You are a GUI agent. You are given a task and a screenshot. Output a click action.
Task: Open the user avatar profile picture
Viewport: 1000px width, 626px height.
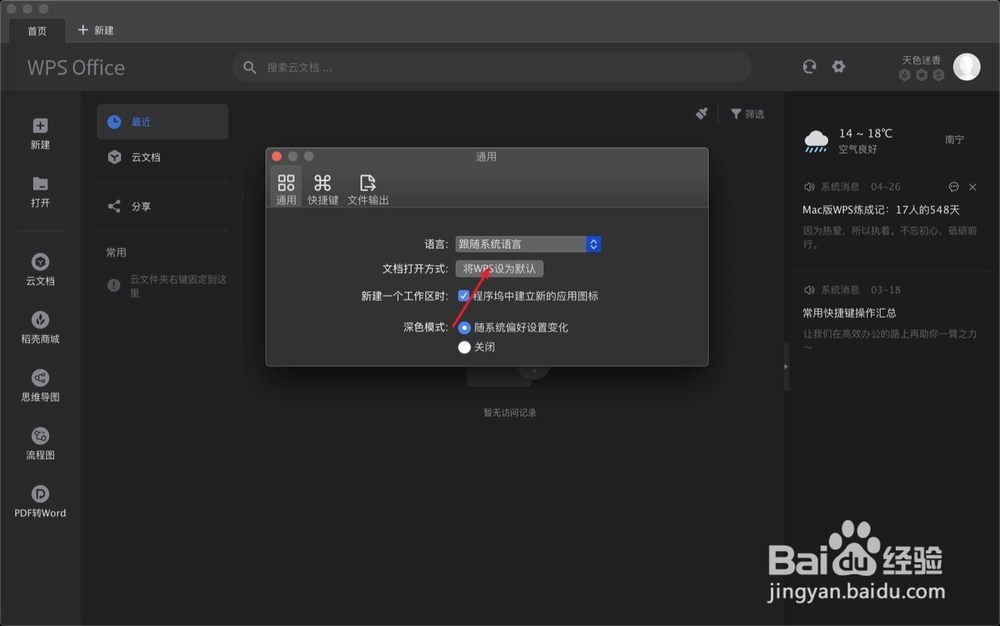pyautogui.click(x=966, y=67)
